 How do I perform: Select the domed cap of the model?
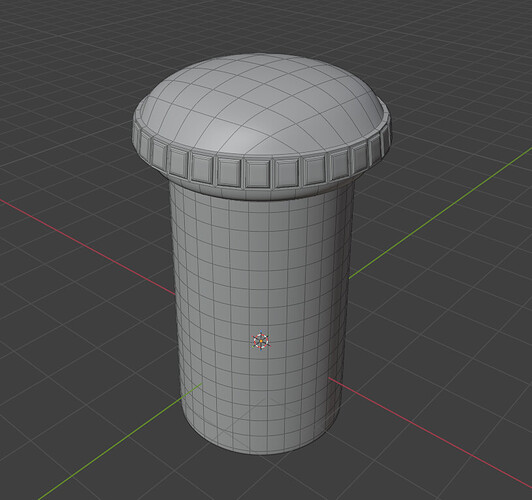[x=261, y=103]
